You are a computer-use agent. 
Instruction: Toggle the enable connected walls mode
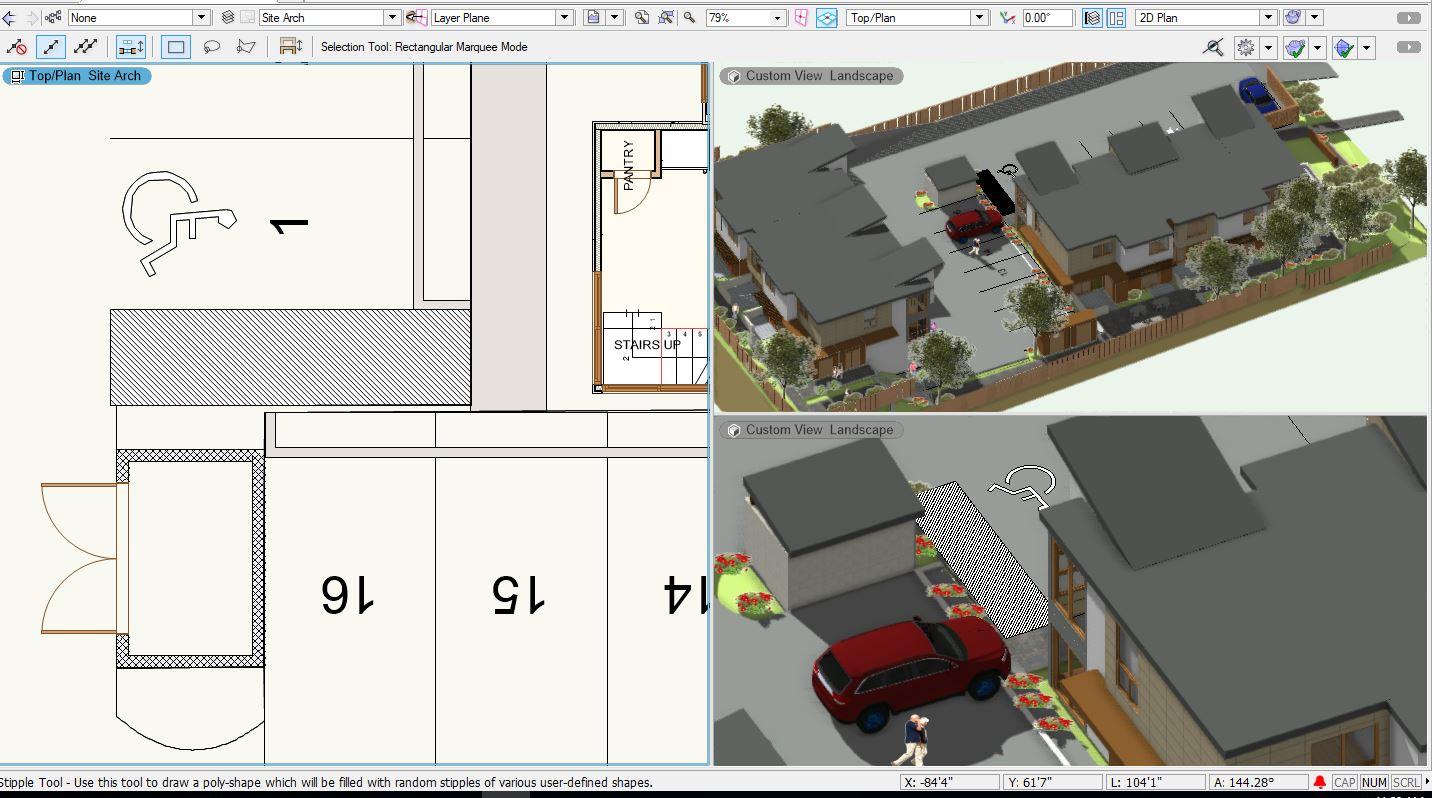coord(131,47)
